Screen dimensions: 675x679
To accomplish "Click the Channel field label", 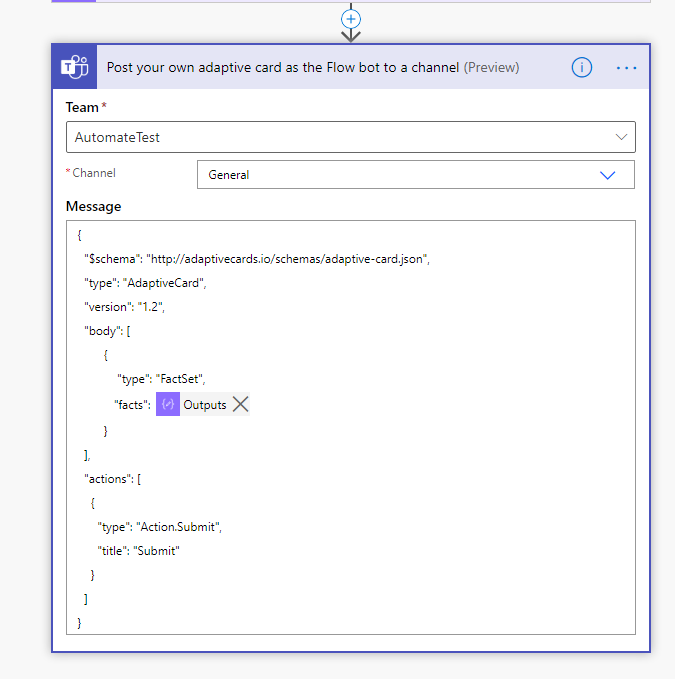I will [x=94, y=173].
